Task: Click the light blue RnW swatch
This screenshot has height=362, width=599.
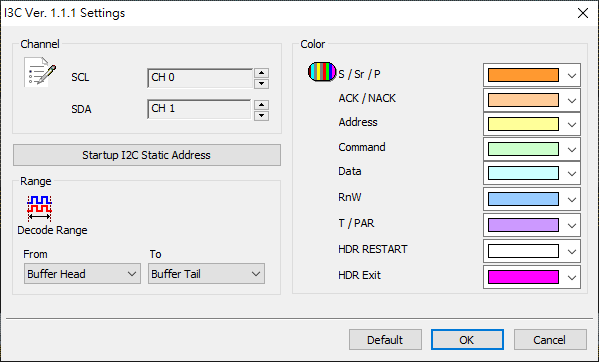Action: coord(523,199)
